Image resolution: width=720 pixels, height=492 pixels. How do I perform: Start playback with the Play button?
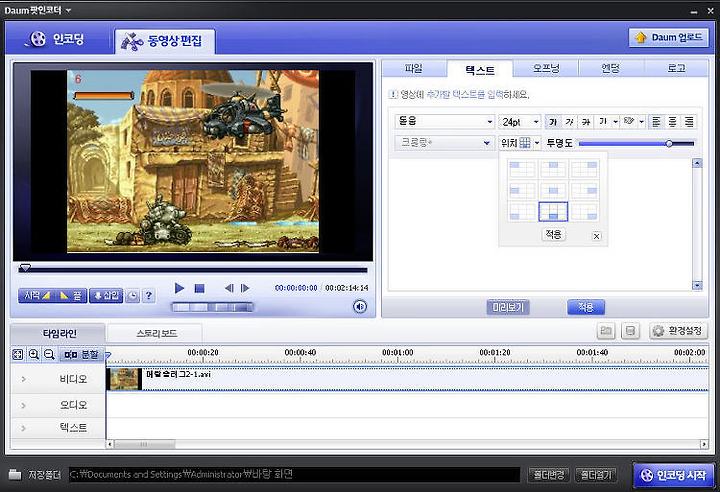click(x=179, y=288)
